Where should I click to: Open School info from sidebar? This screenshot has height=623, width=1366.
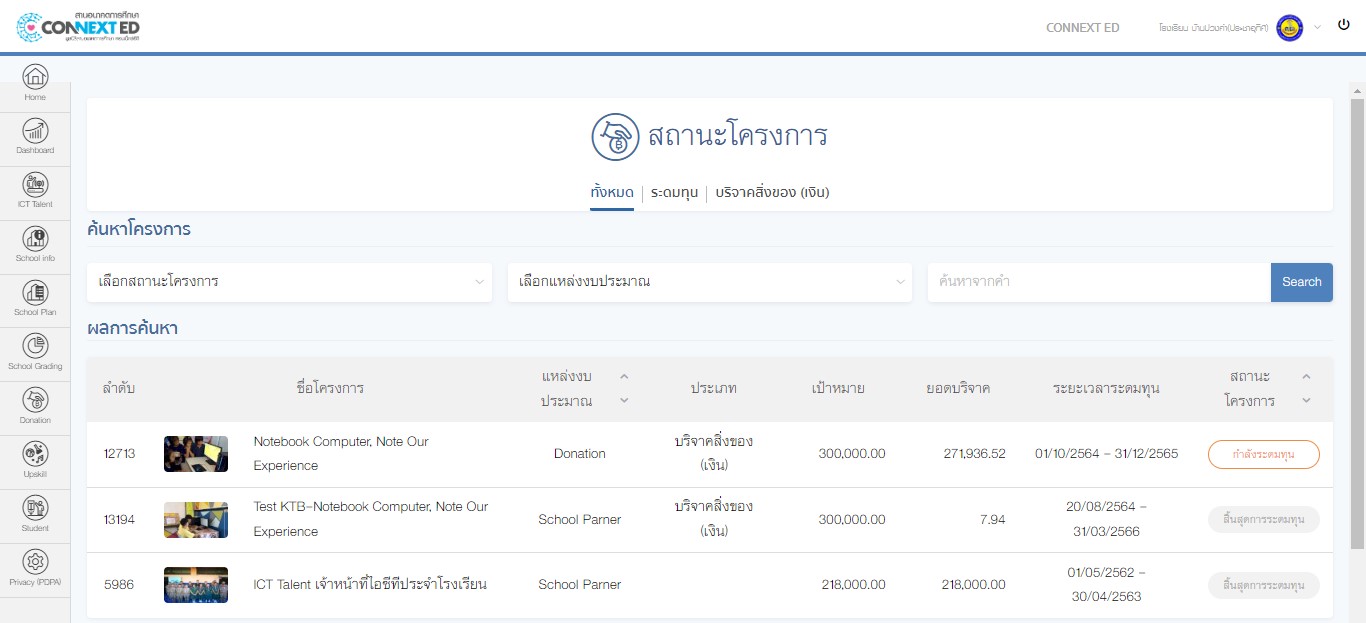[x=35, y=240]
